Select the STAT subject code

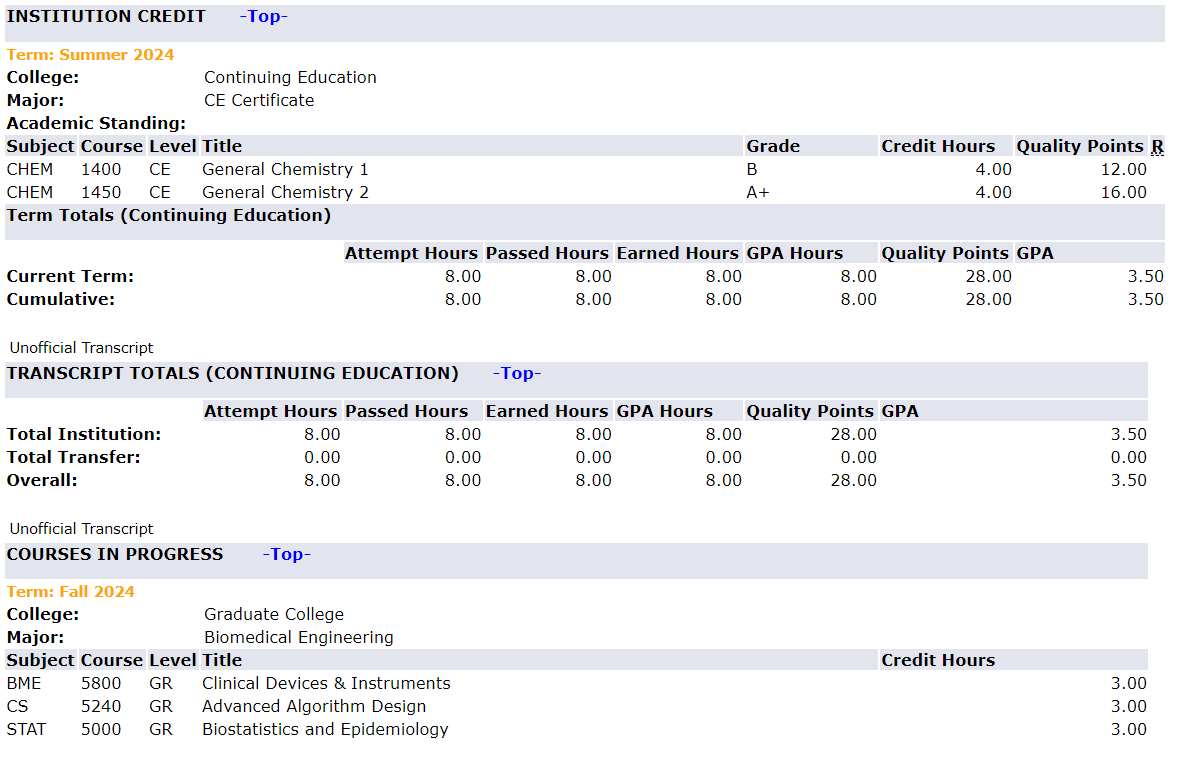tap(26, 729)
